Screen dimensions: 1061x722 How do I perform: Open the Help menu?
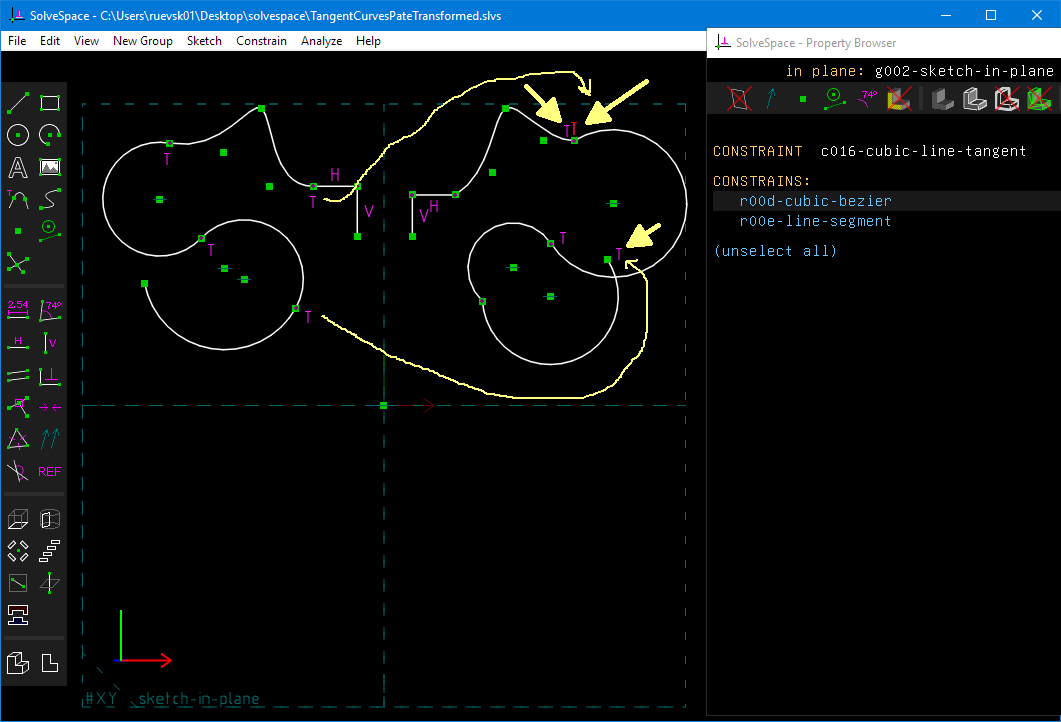368,41
